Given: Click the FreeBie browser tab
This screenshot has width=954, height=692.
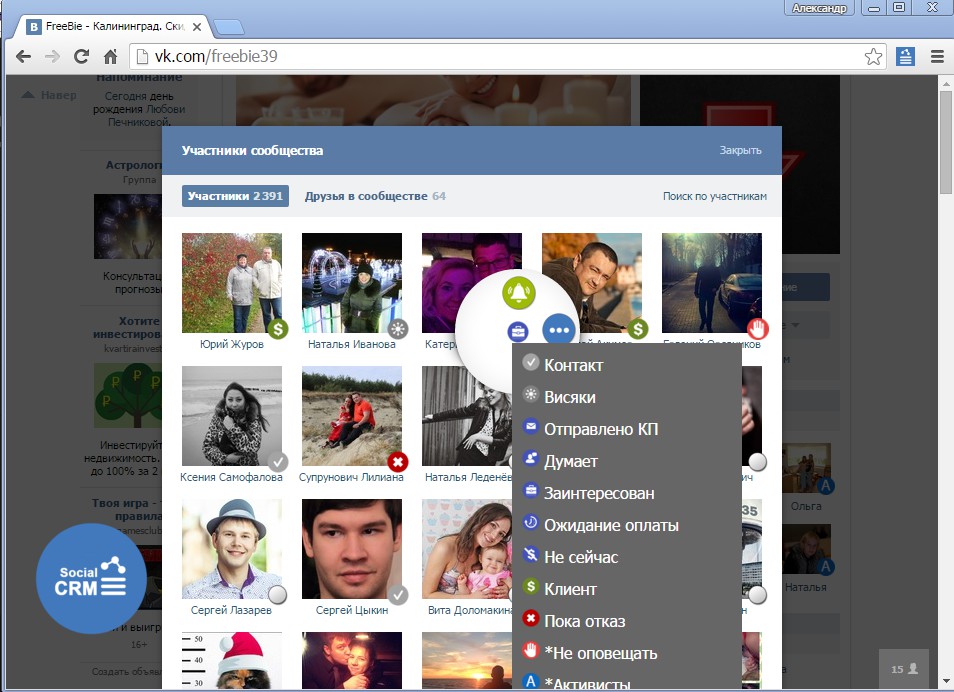Looking at the screenshot, I should click(114, 27).
